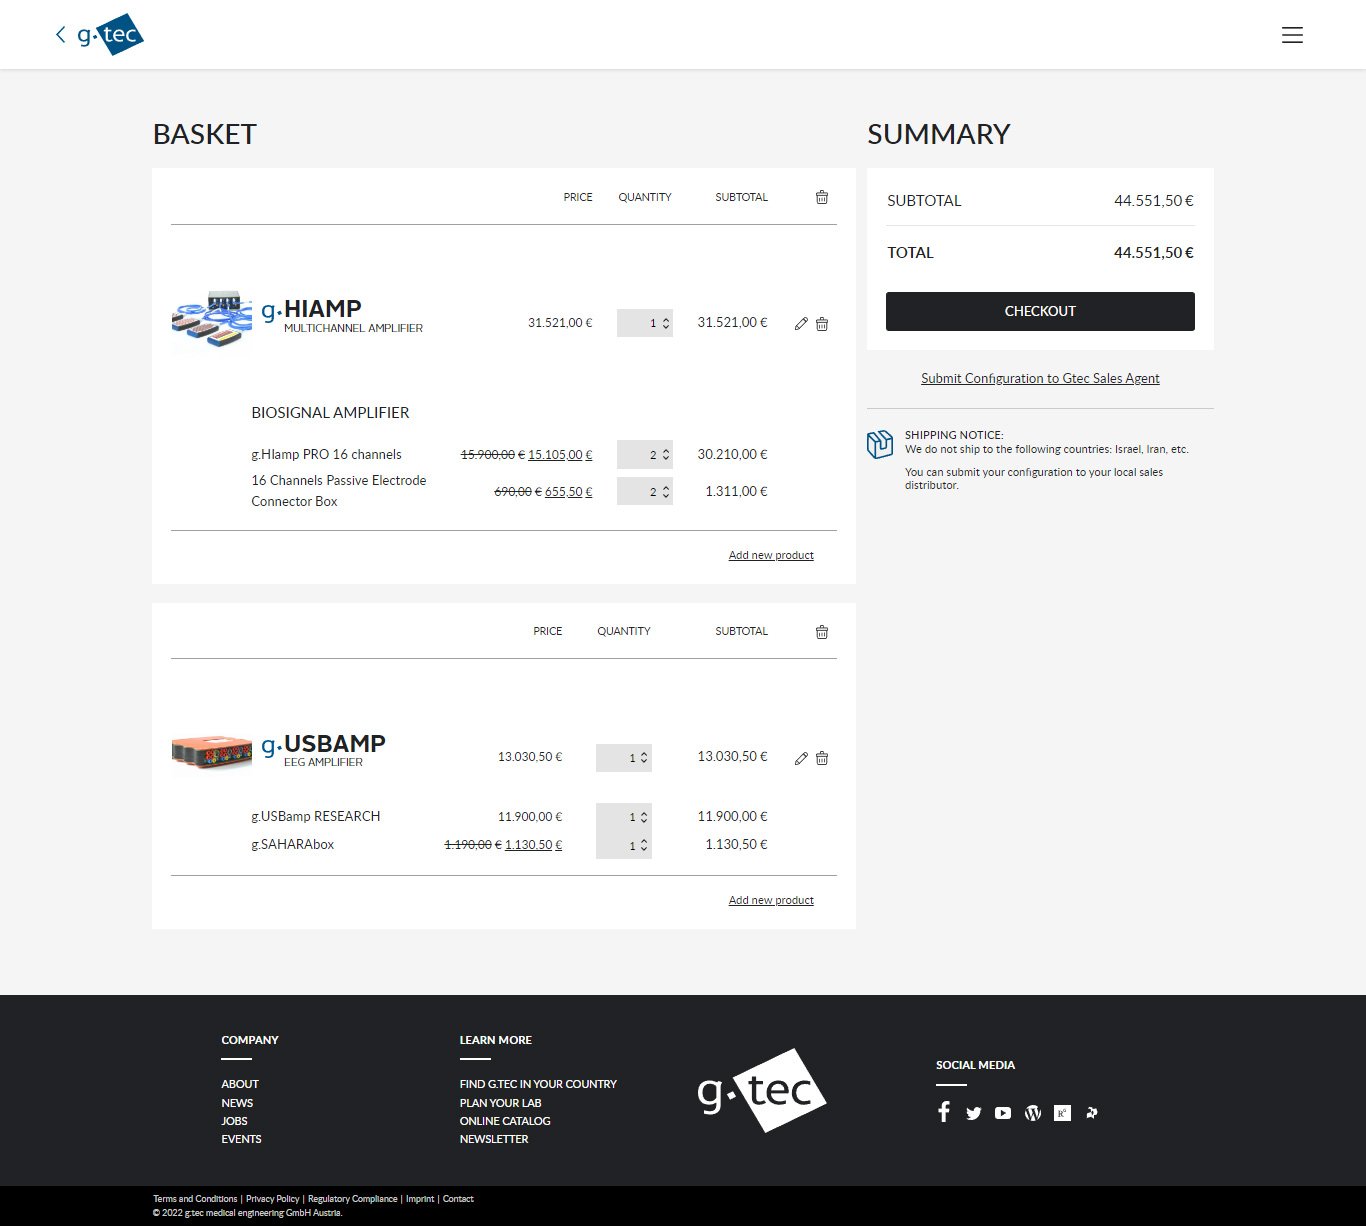Submit Configuration to Gtec Sales Agent
This screenshot has height=1226, width=1366.
(x=1040, y=378)
